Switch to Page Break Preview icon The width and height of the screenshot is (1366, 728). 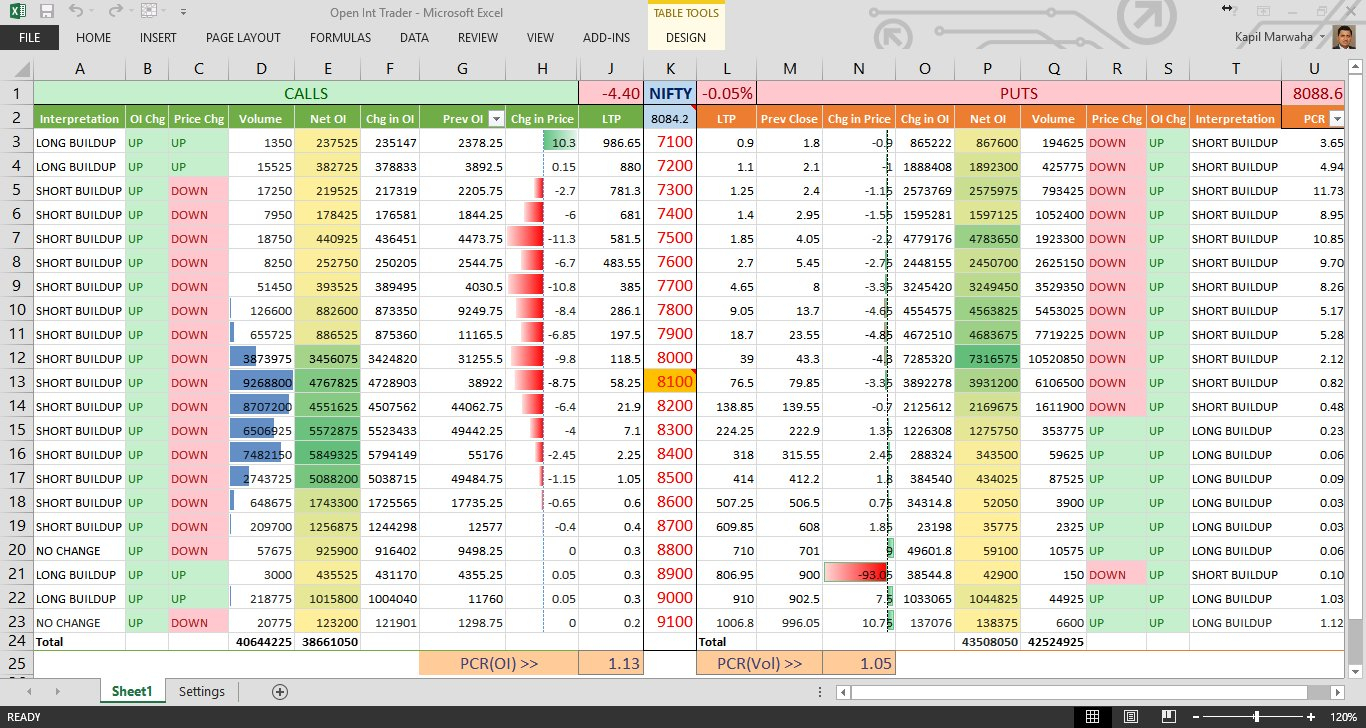[x=1167, y=717]
